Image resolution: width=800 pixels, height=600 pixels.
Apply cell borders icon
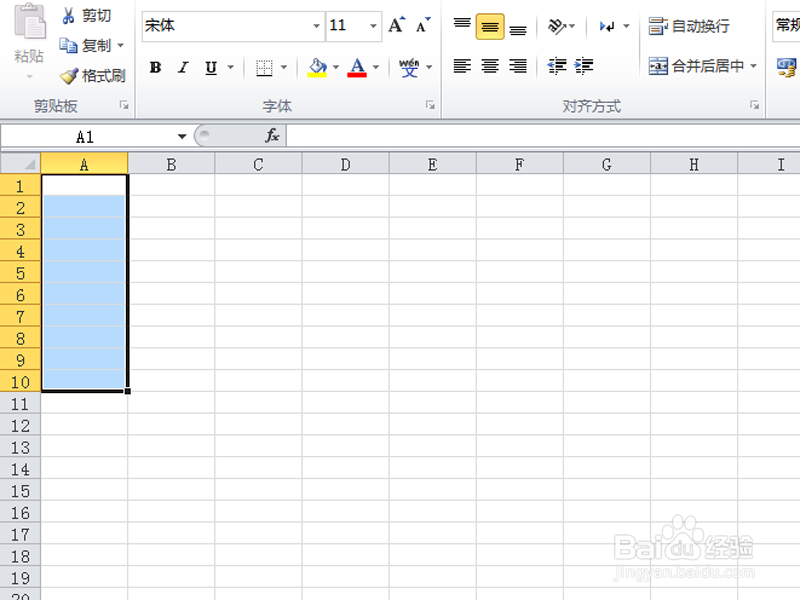click(x=264, y=67)
